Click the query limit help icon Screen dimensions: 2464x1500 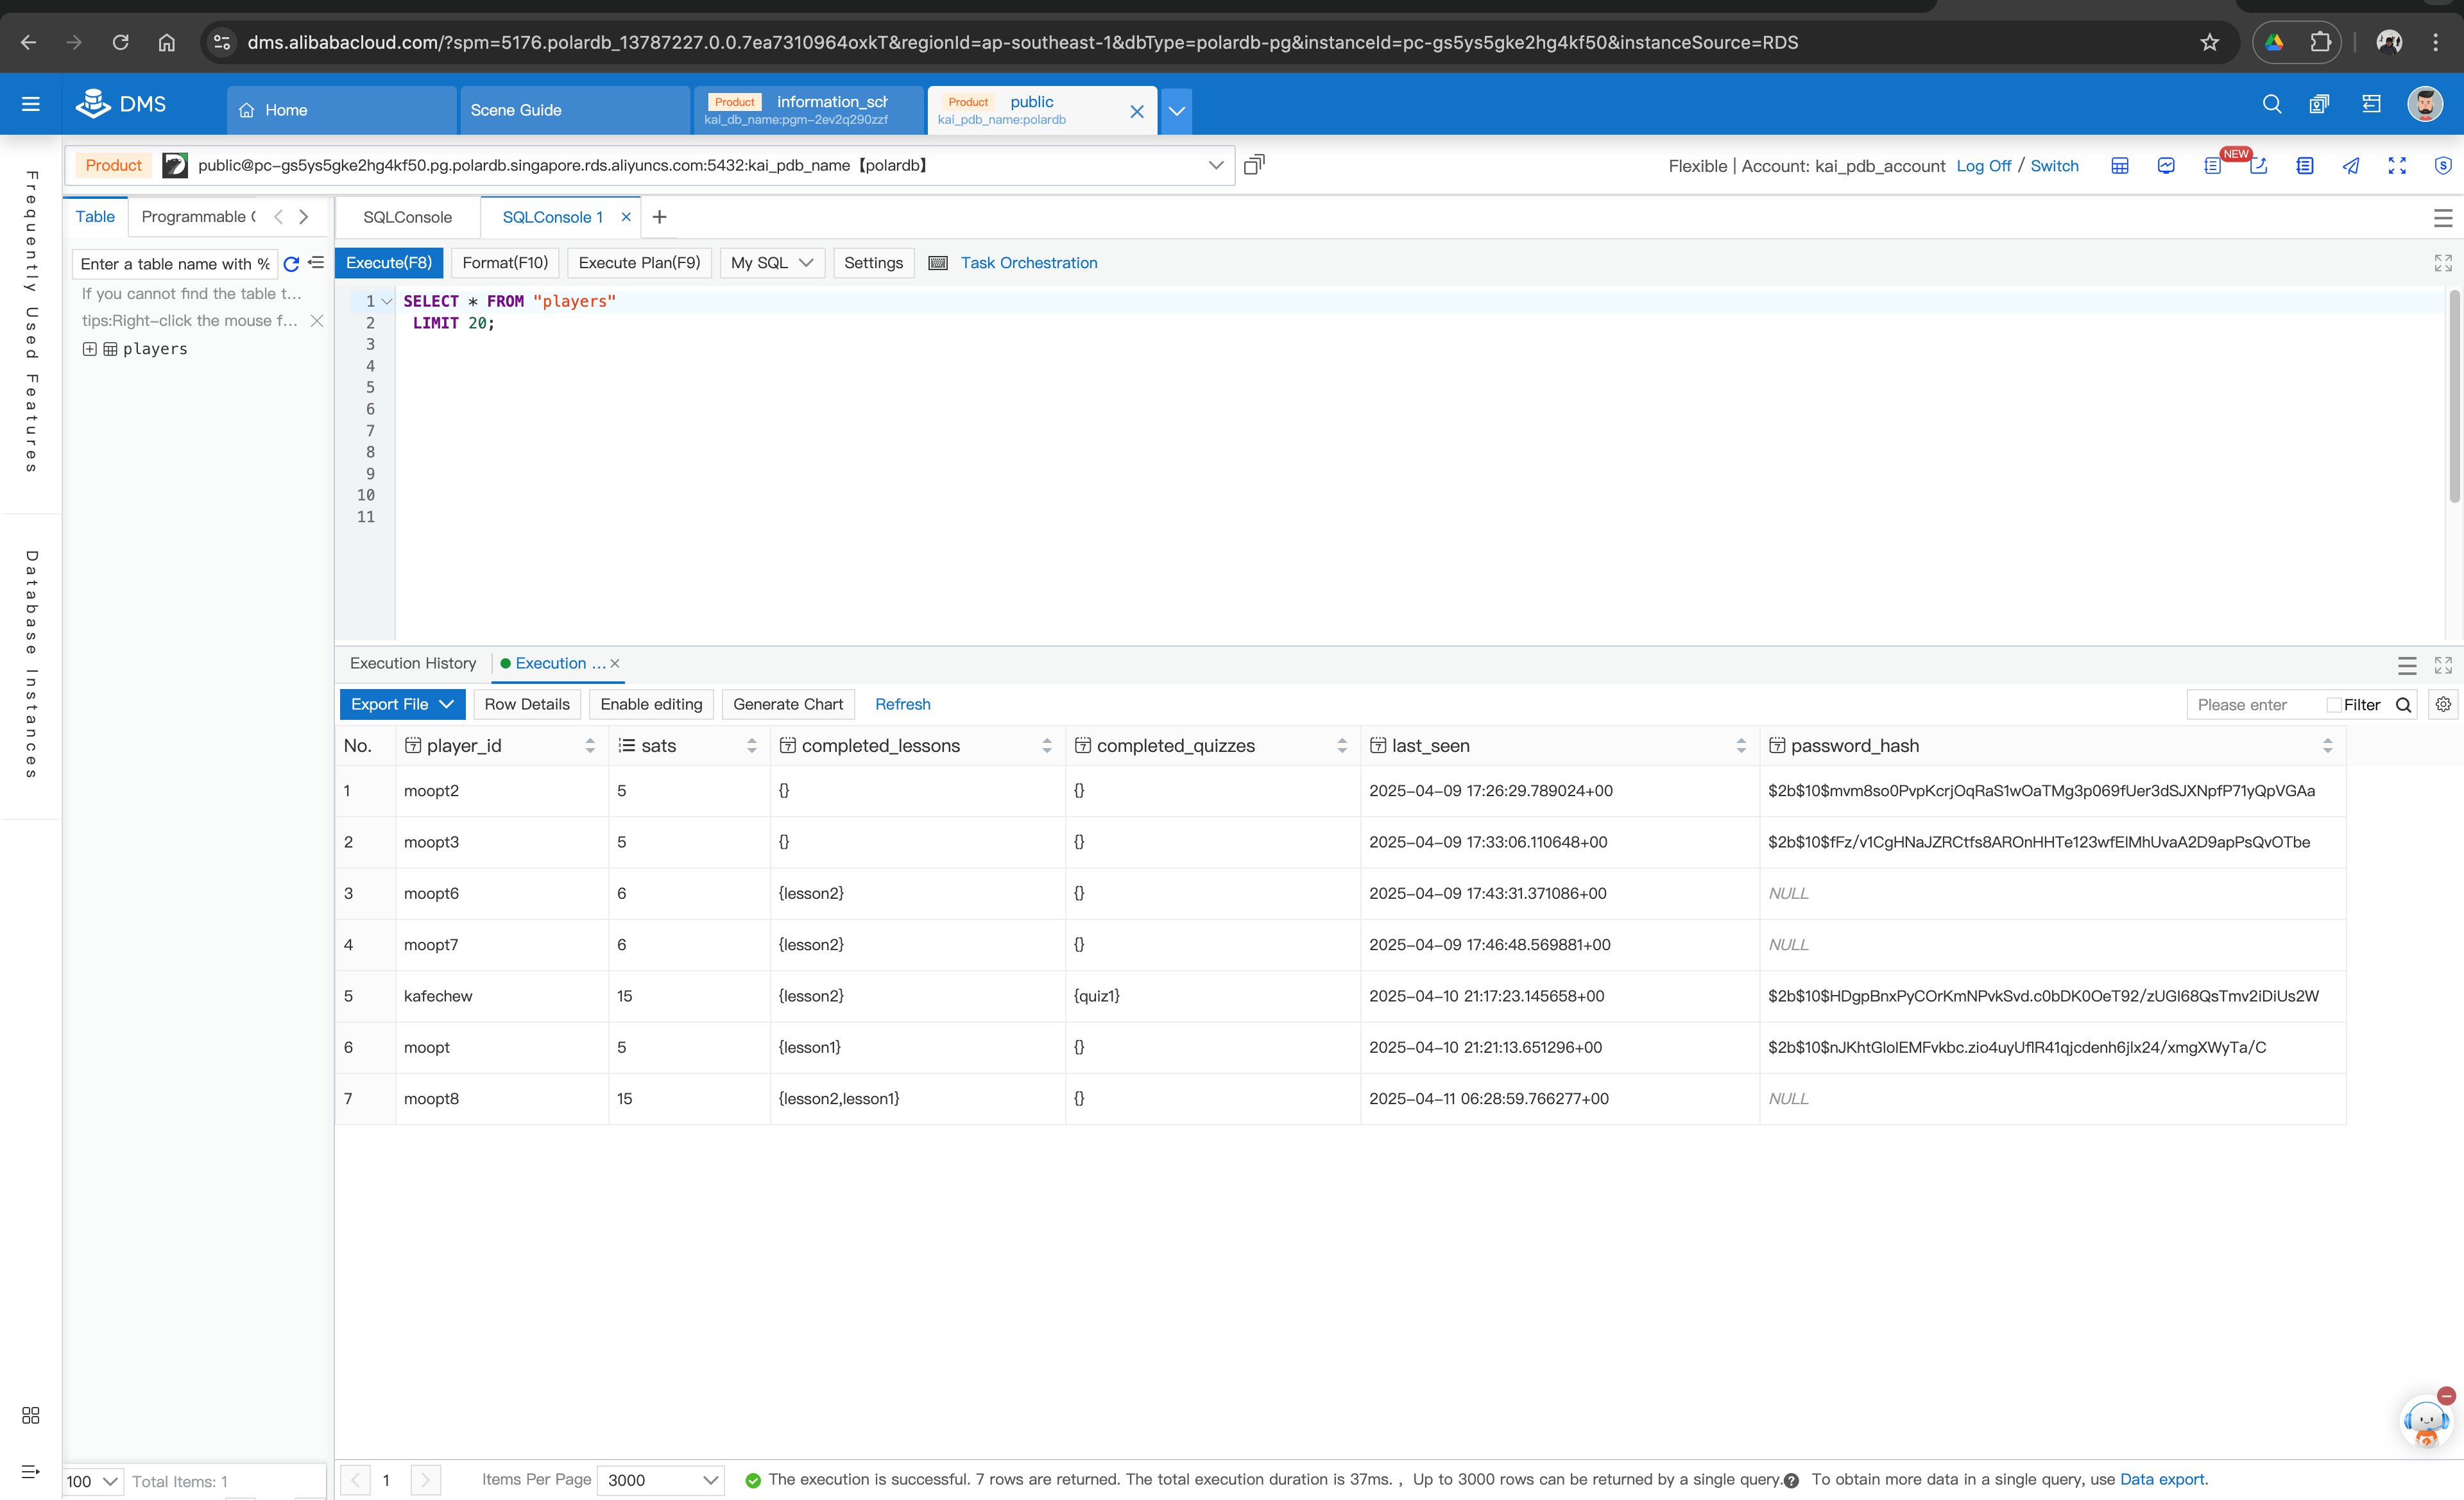[1791, 1481]
